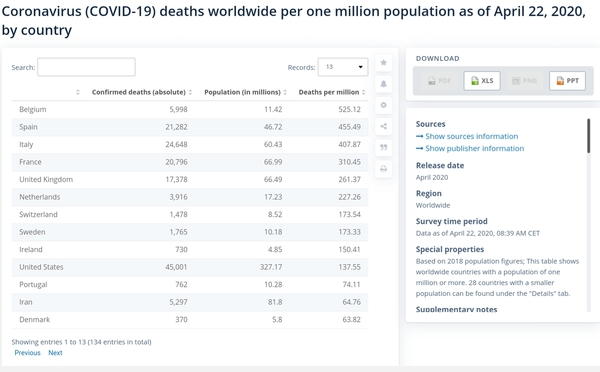The width and height of the screenshot is (600, 372).
Task: Click the Survey time period heading
Action: click(x=452, y=222)
